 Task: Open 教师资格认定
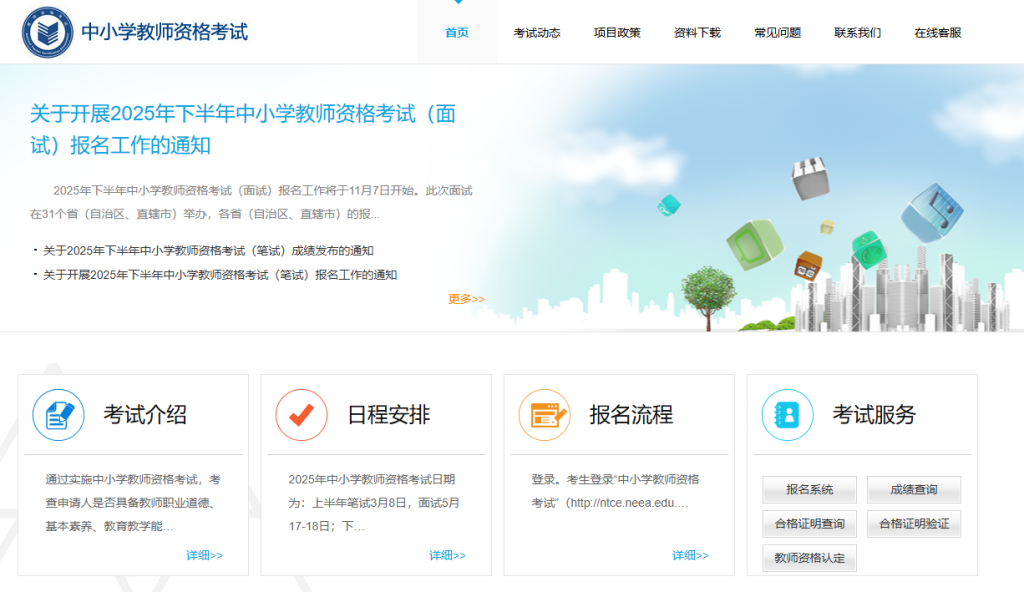(810, 557)
